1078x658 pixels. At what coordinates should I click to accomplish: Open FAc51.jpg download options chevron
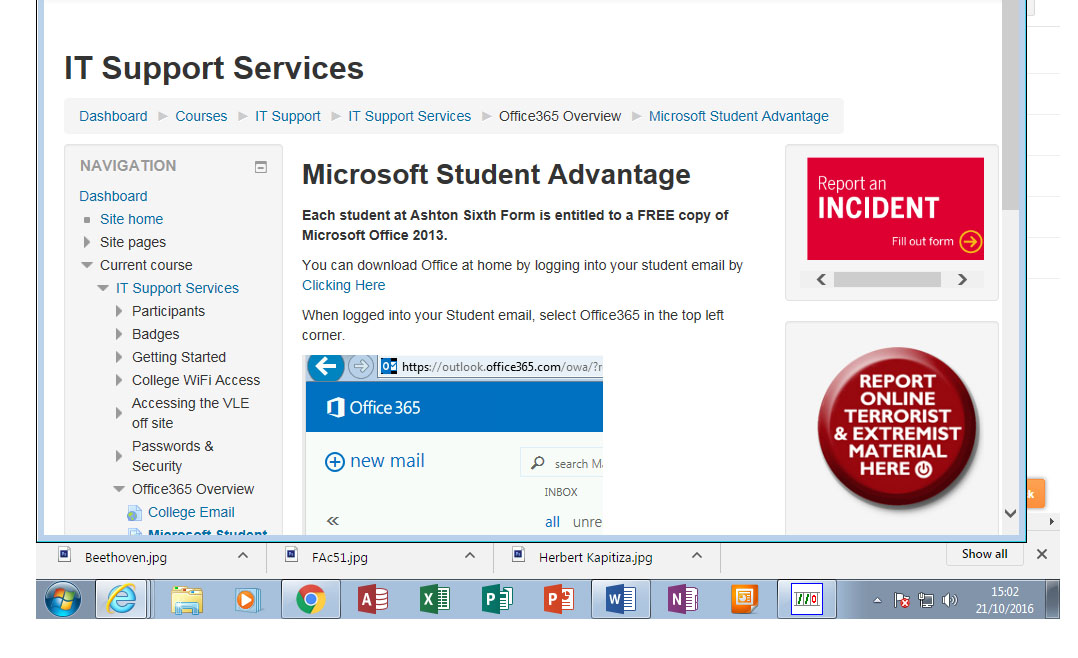click(x=470, y=556)
